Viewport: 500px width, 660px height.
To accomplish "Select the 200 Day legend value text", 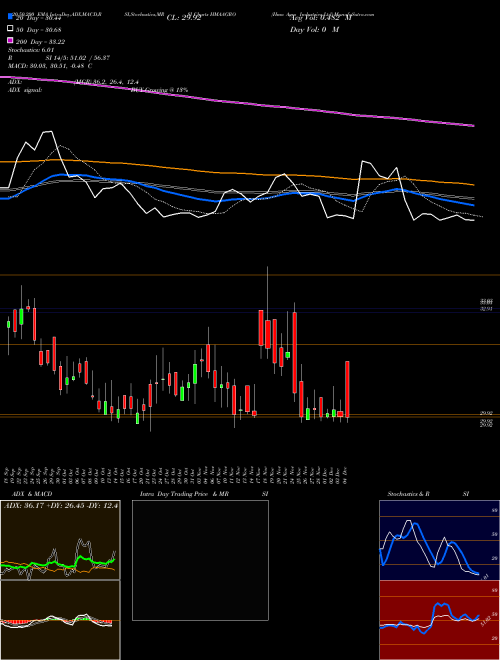I will click(40, 42).
